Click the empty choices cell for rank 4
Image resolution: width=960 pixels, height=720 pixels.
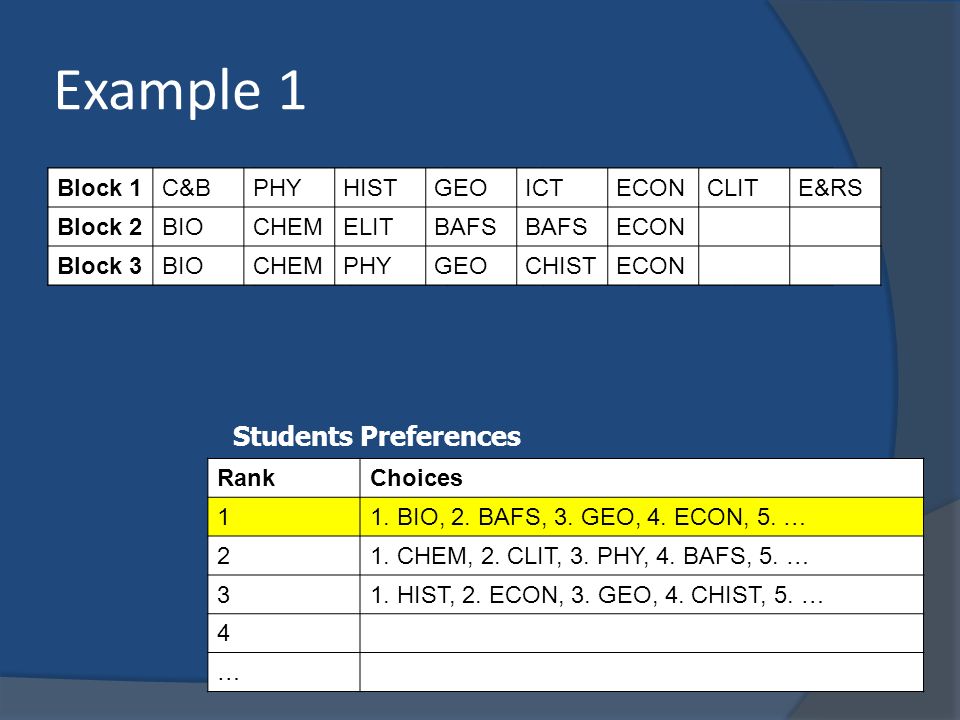(x=641, y=633)
